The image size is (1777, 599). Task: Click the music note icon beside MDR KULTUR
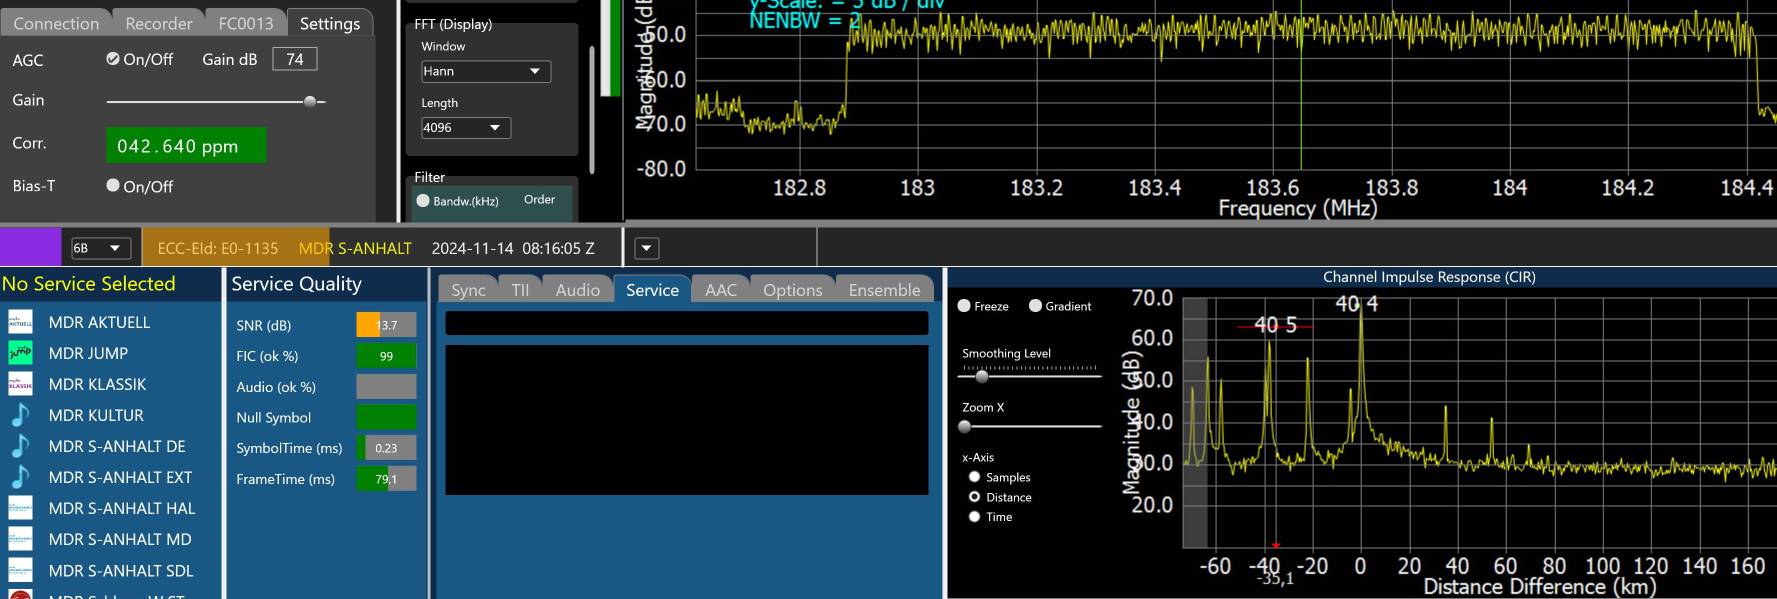click(20, 415)
